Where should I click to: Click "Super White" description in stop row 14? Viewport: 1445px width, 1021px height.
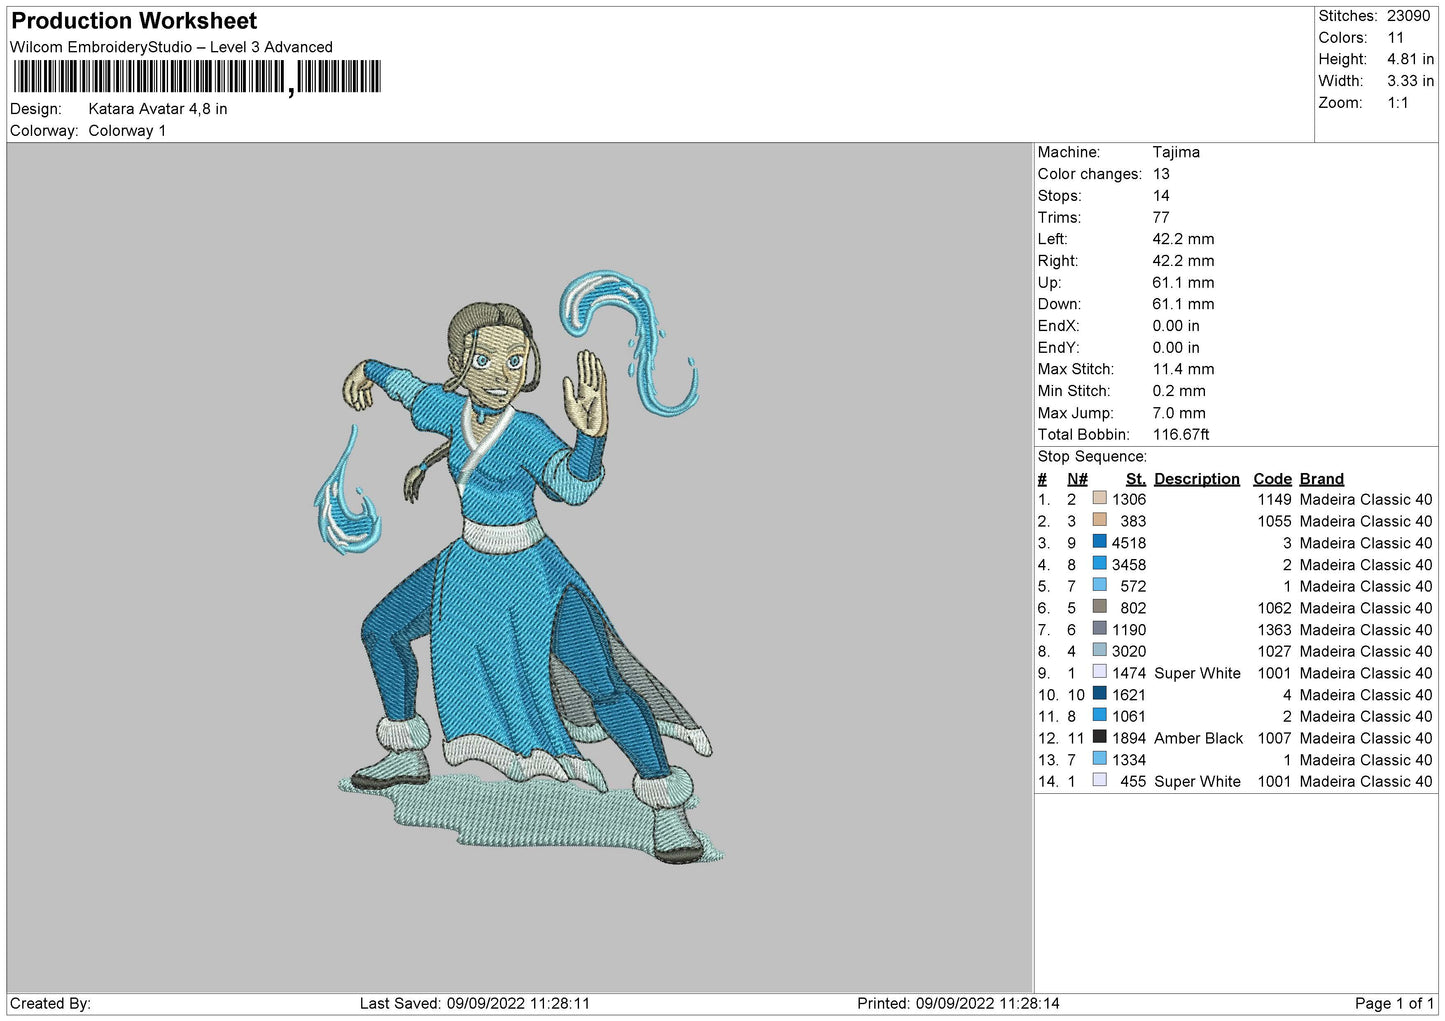click(1197, 781)
